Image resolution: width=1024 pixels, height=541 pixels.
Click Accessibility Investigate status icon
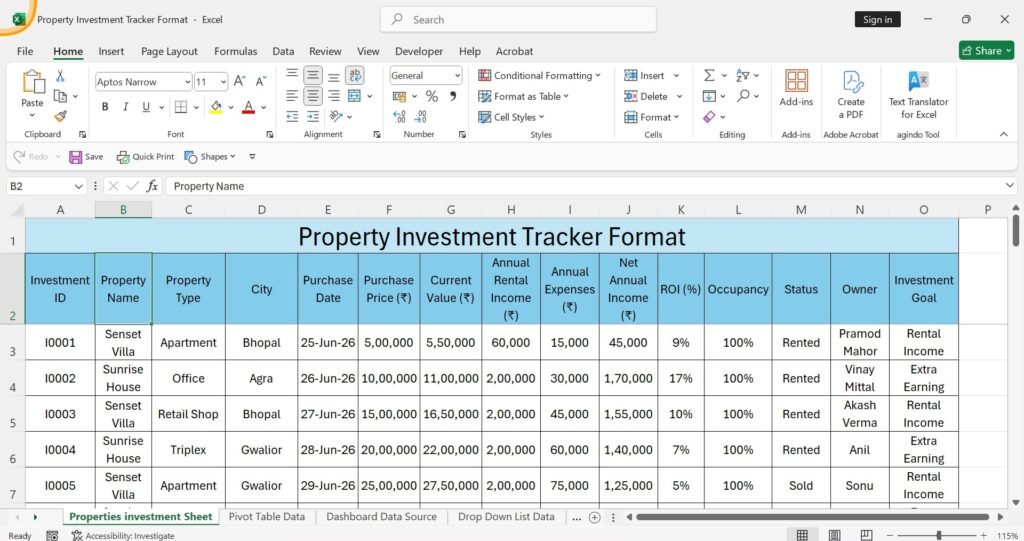[77, 536]
